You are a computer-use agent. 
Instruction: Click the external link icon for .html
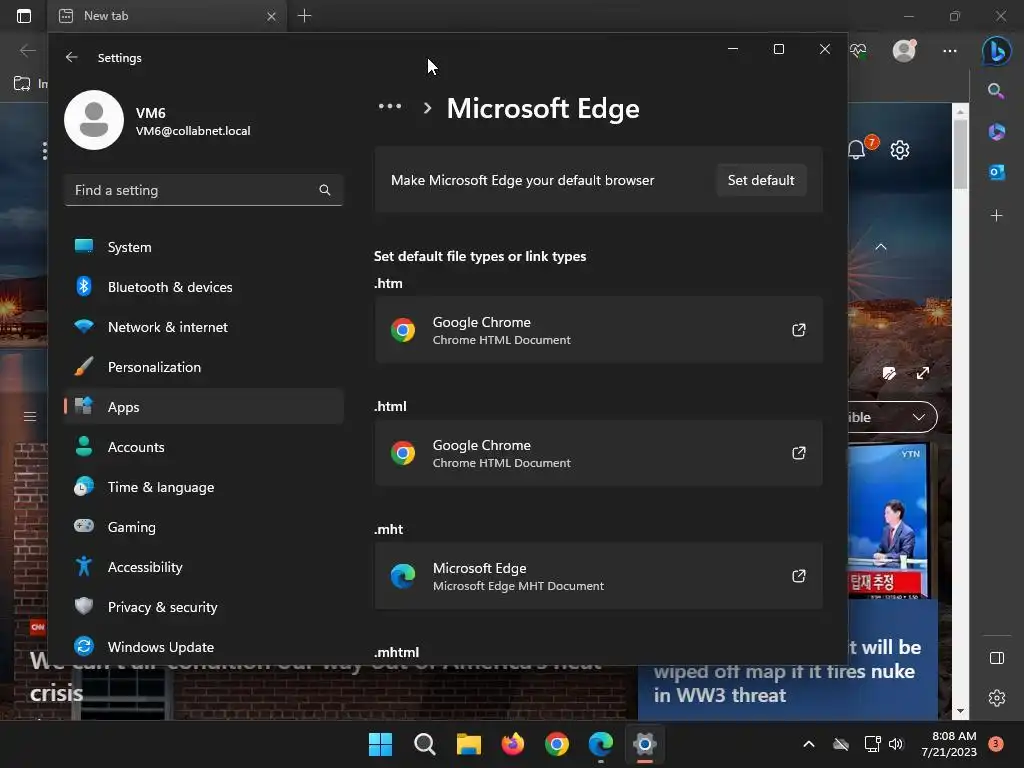[x=798, y=453]
